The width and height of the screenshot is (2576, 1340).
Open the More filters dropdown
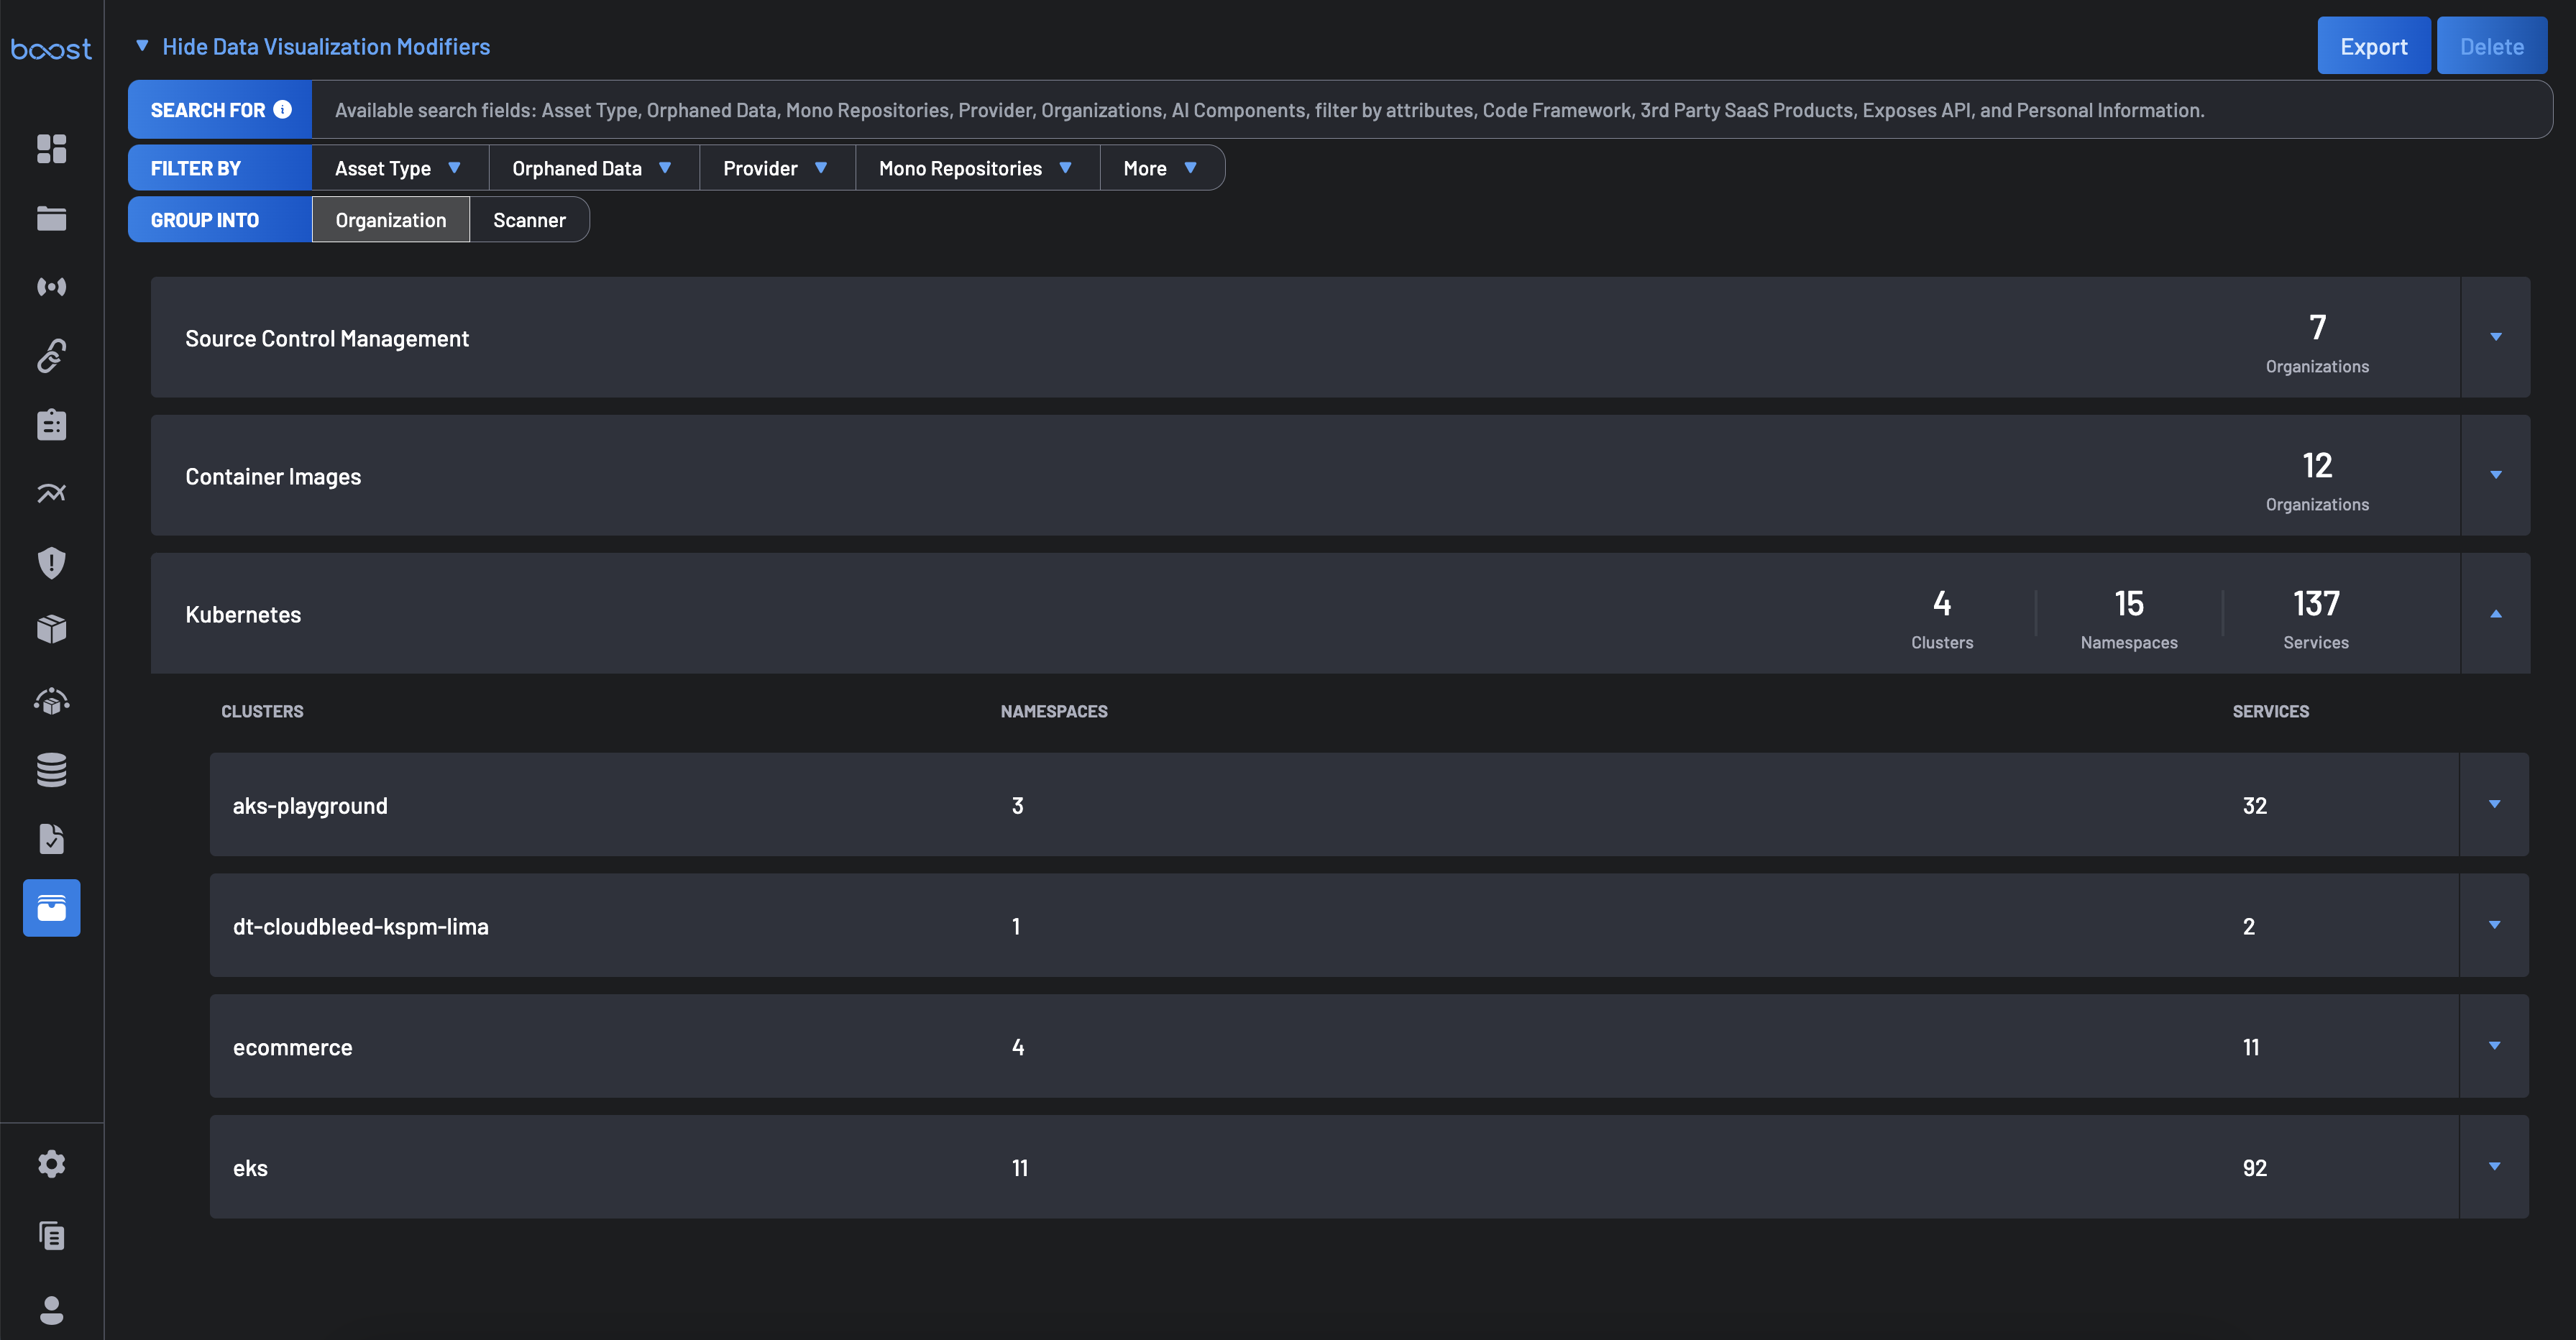(1161, 168)
